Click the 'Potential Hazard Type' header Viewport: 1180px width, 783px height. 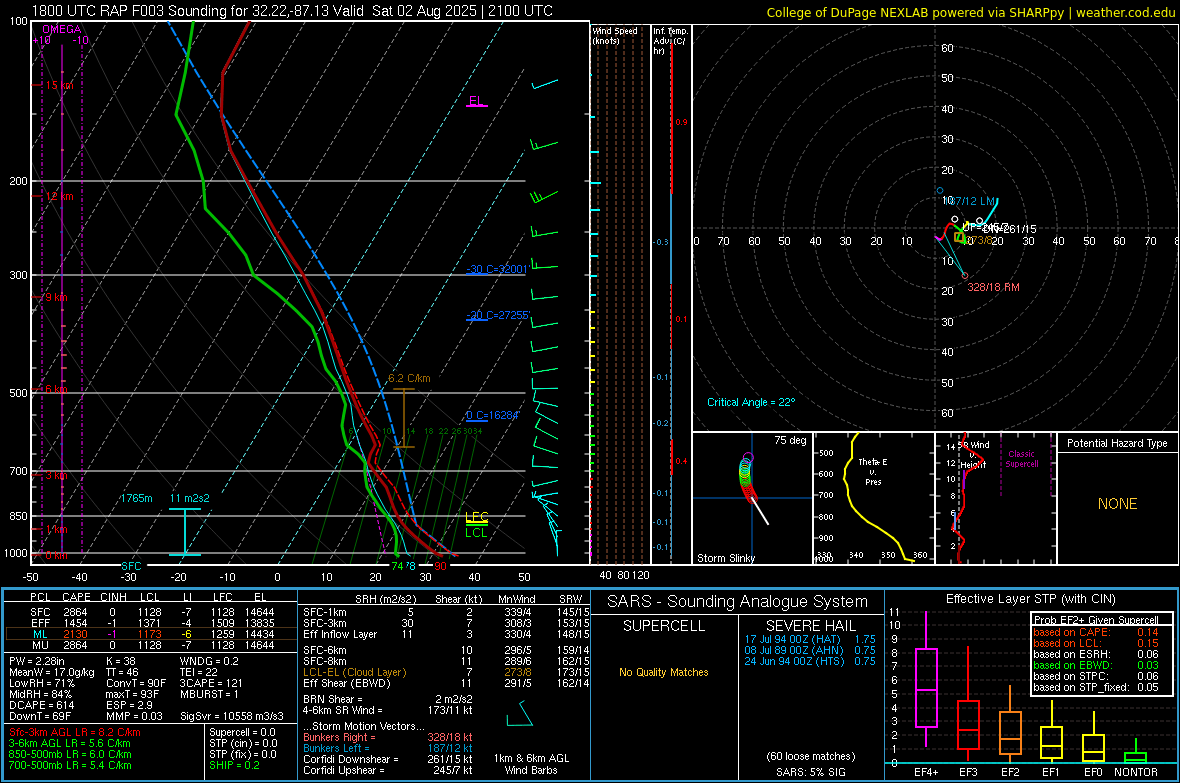1118,443
